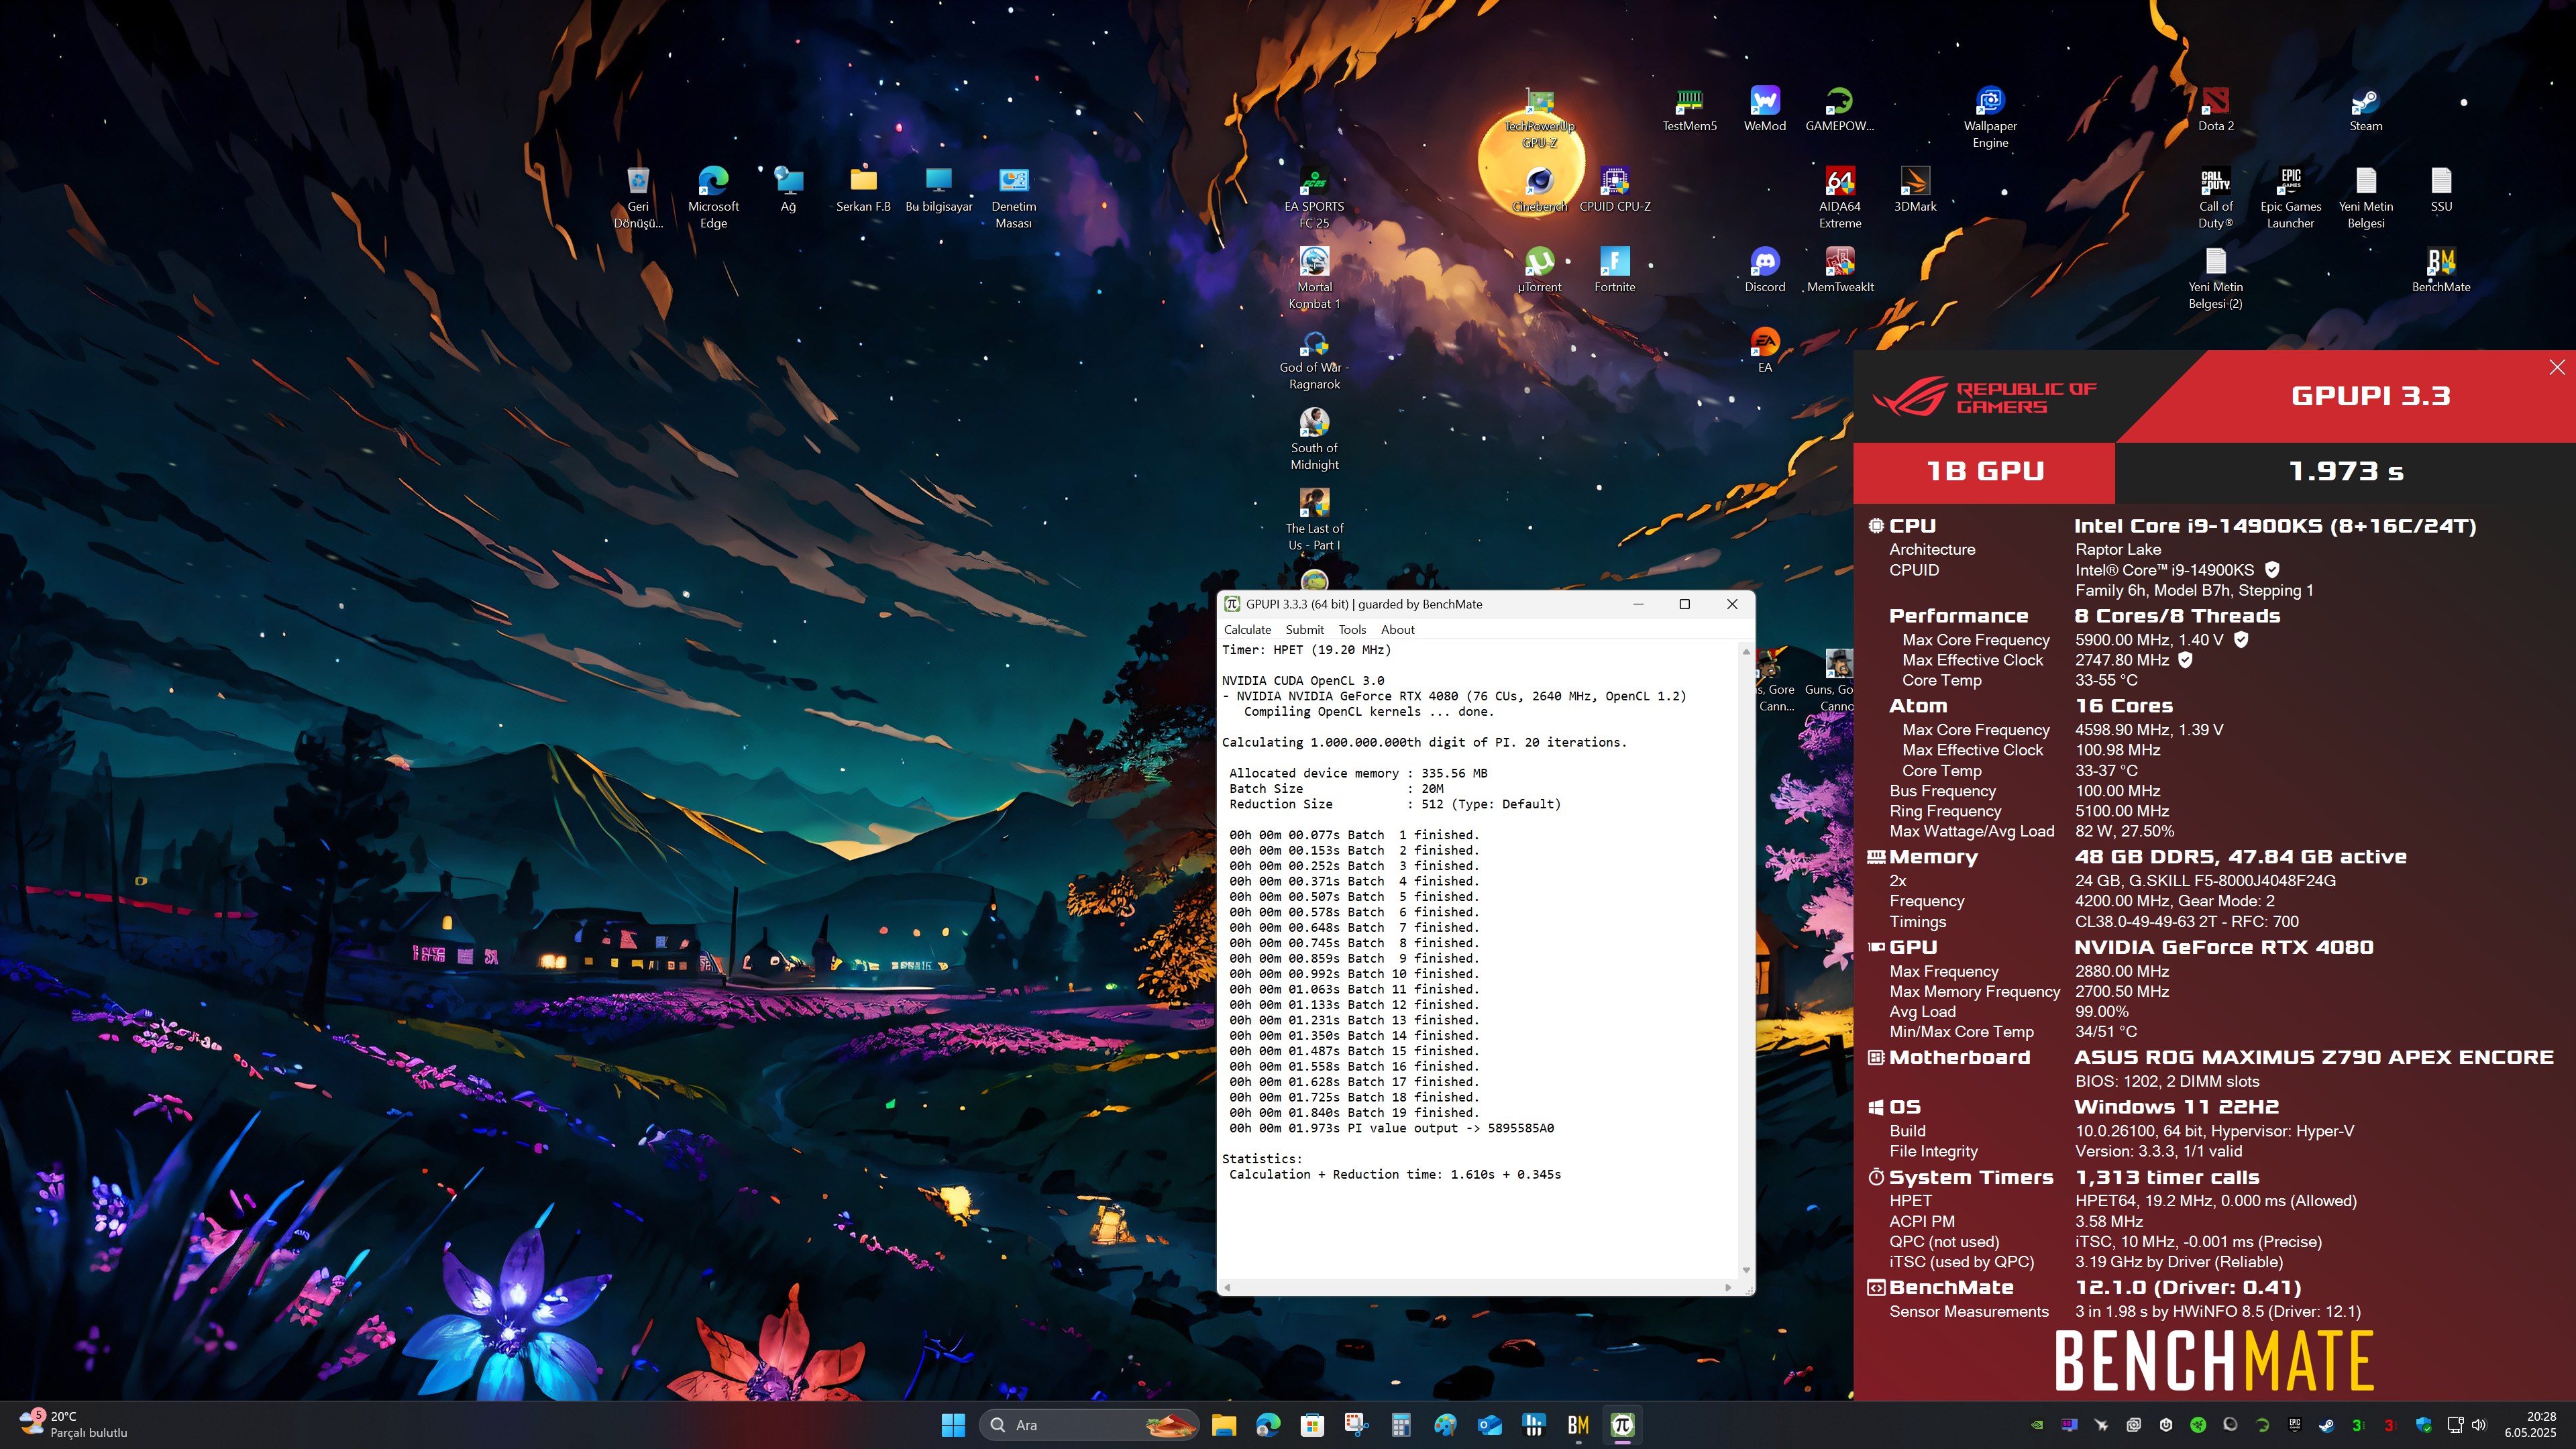The height and width of the screenshot is (1449, 2576).
Task: Select the SSU document icon
Action: tap(2440, 190)
